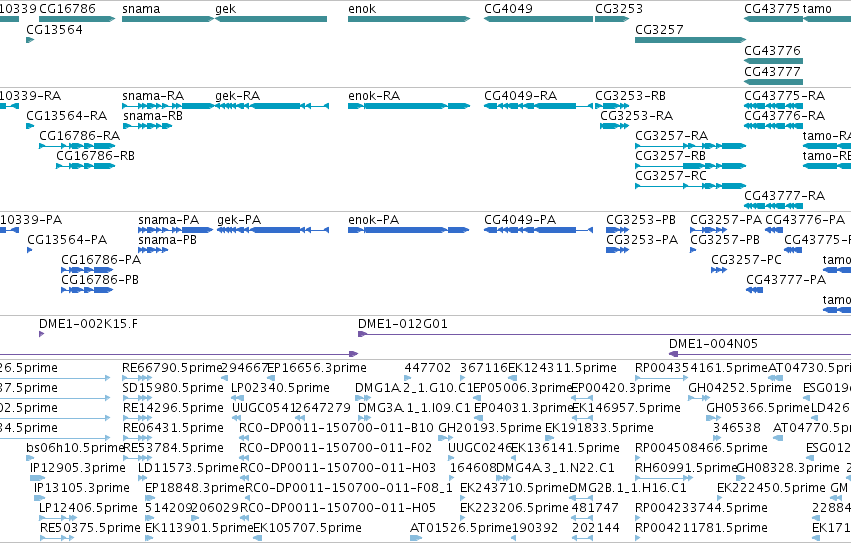Click the RP004211781.5prime EST label
The image size is (851, 543).
coord(701,528)
